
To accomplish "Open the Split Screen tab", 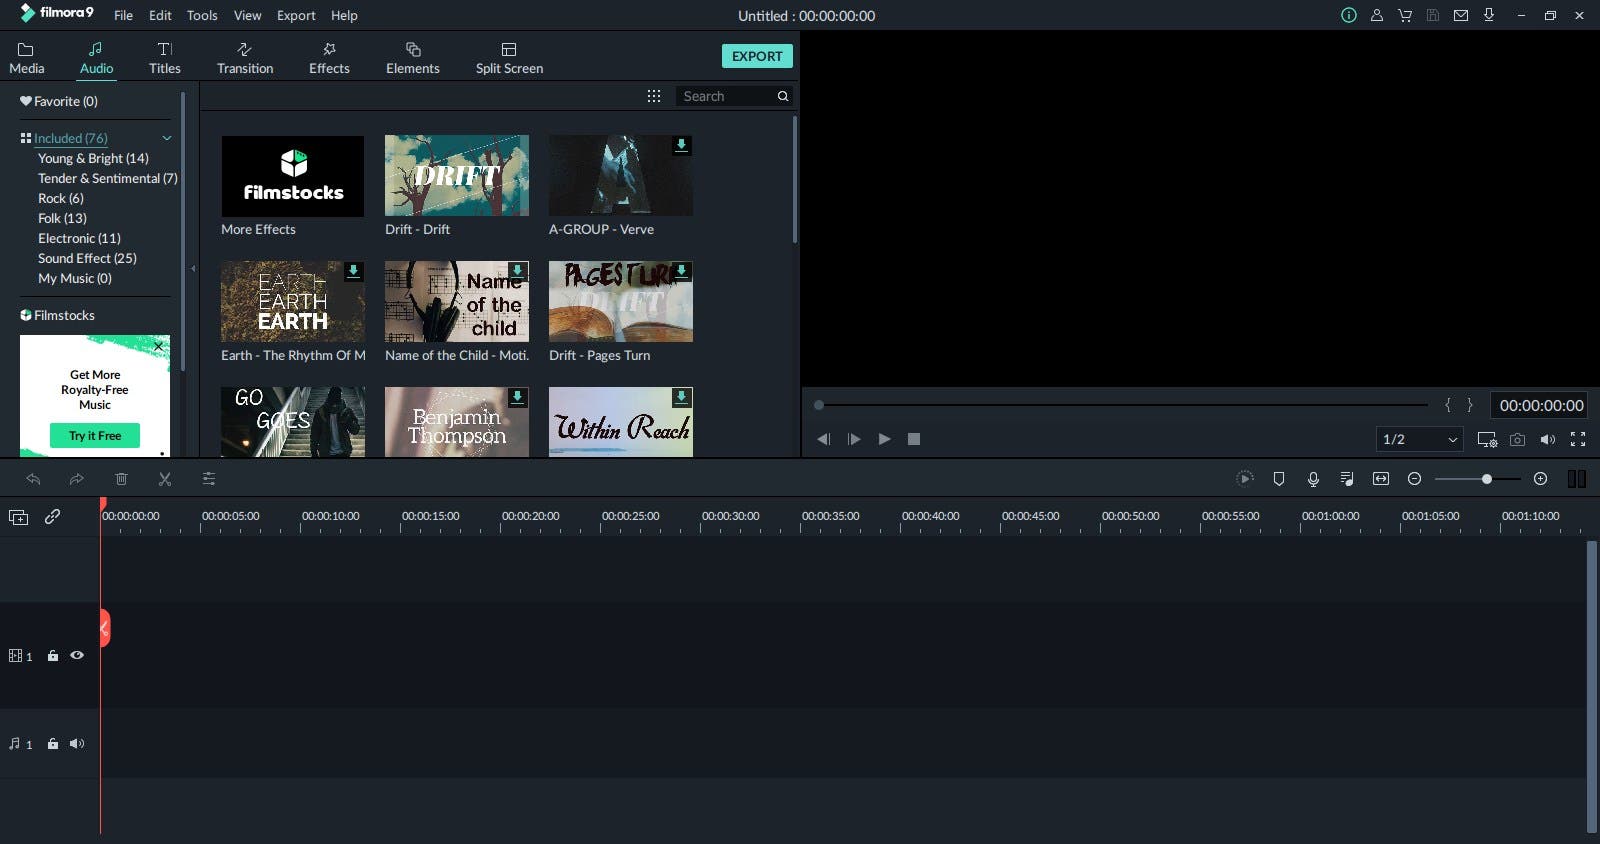I will (x=509, y=58).
